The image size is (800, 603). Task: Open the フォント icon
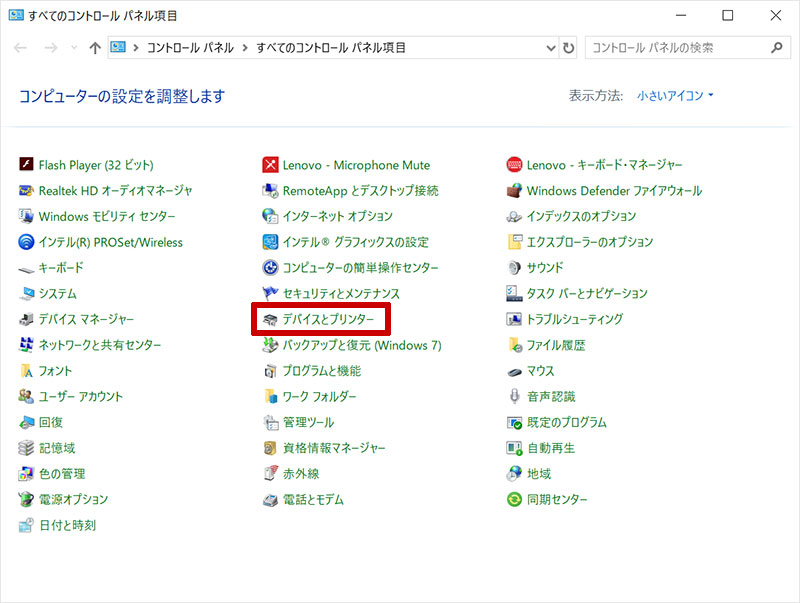click(x=26, y=371)
